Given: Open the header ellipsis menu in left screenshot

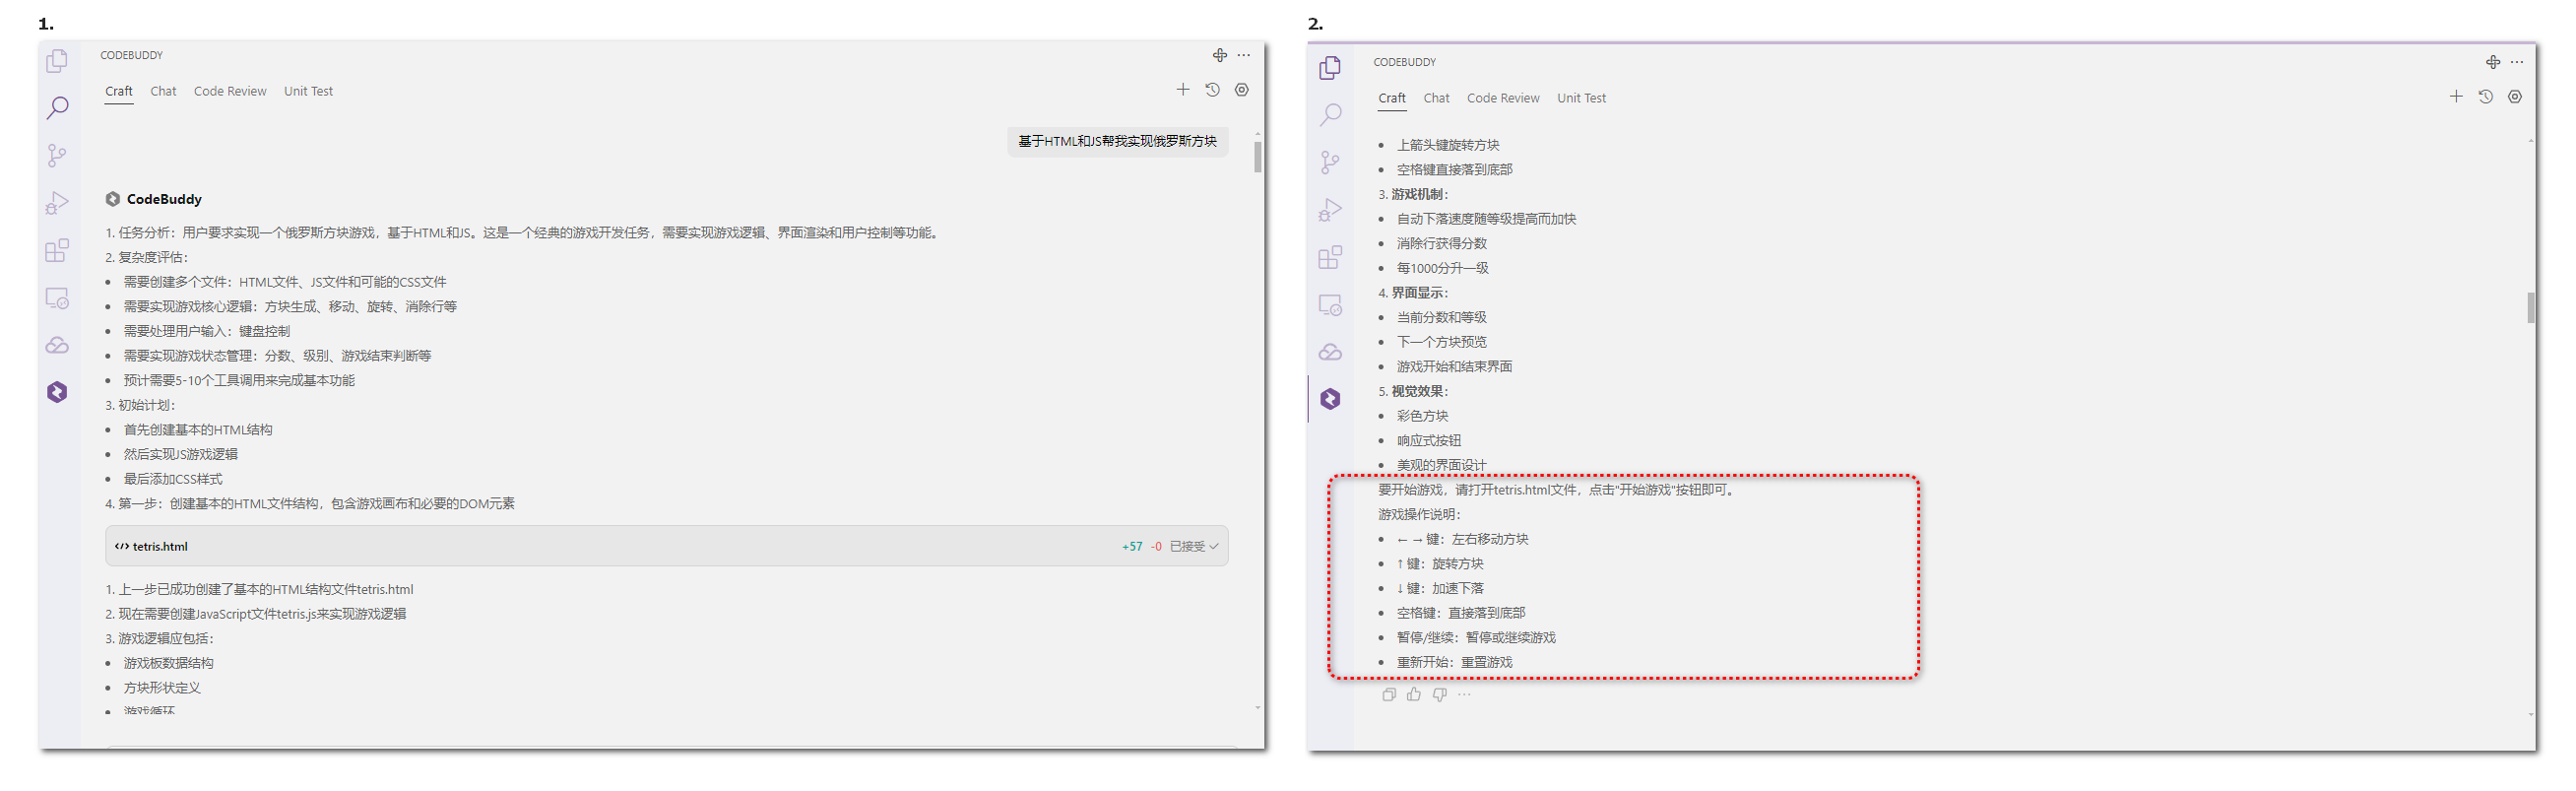Looking at the screenshot, I should coord(1244,55).
